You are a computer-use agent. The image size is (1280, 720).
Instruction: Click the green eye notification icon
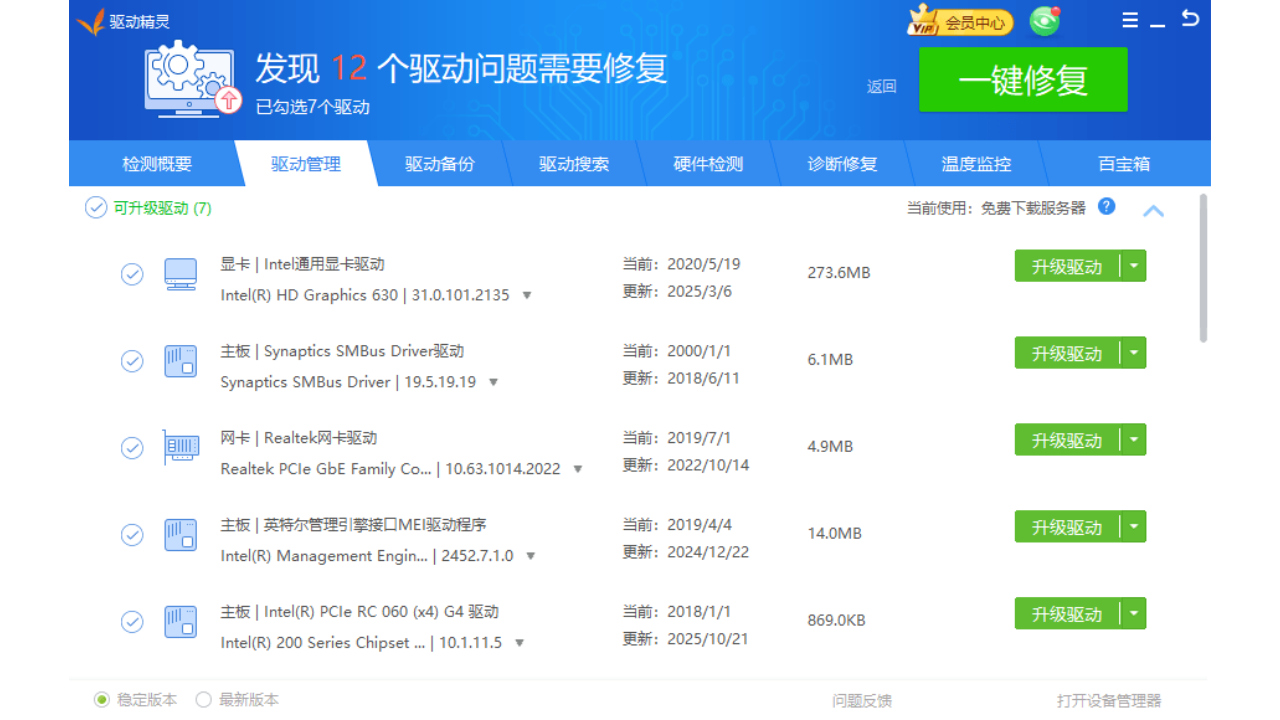tap(1045, 21)
